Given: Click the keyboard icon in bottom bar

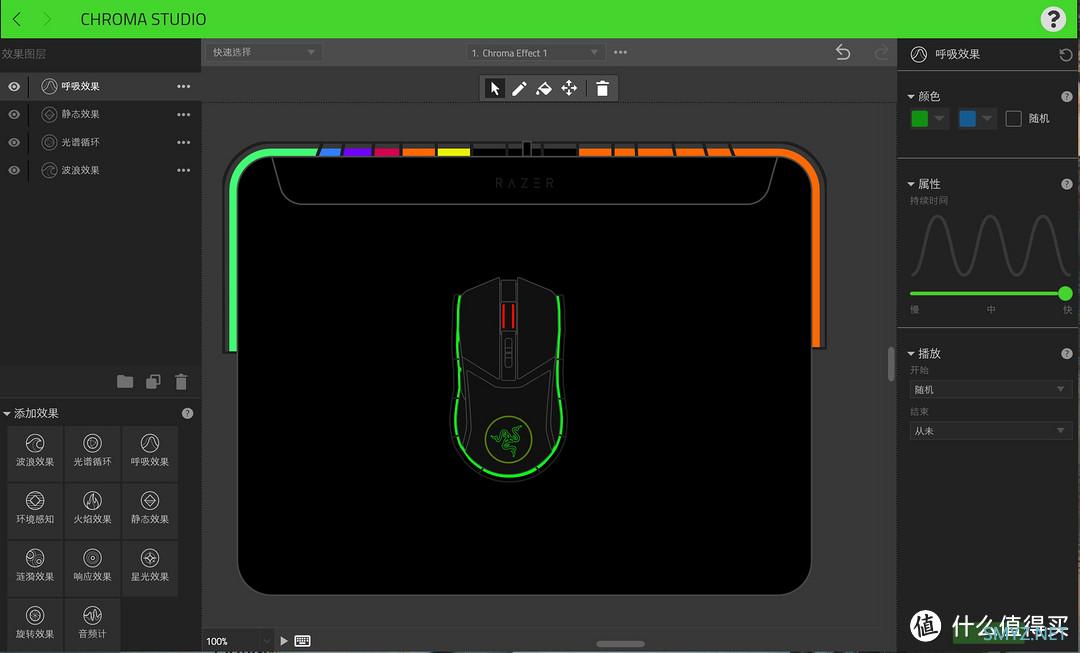Looking at the screenshot, I should pyautogui.click(x=302, y=641).
